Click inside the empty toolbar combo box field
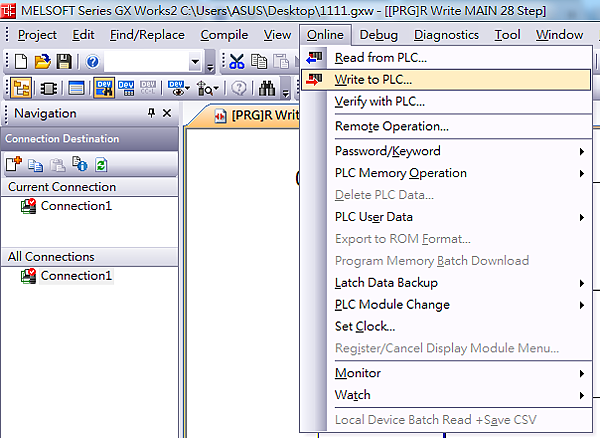Screen dimensions: 600x438 tap(147, 62)
